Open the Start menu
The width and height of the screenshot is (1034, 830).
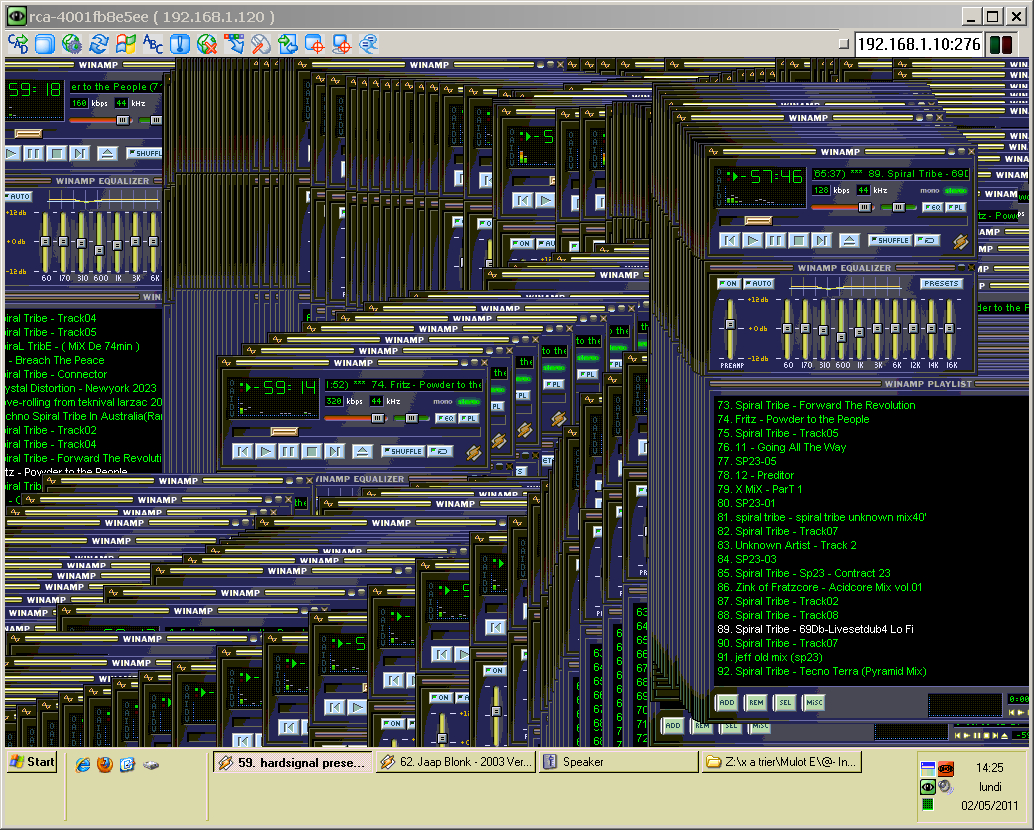32,762
